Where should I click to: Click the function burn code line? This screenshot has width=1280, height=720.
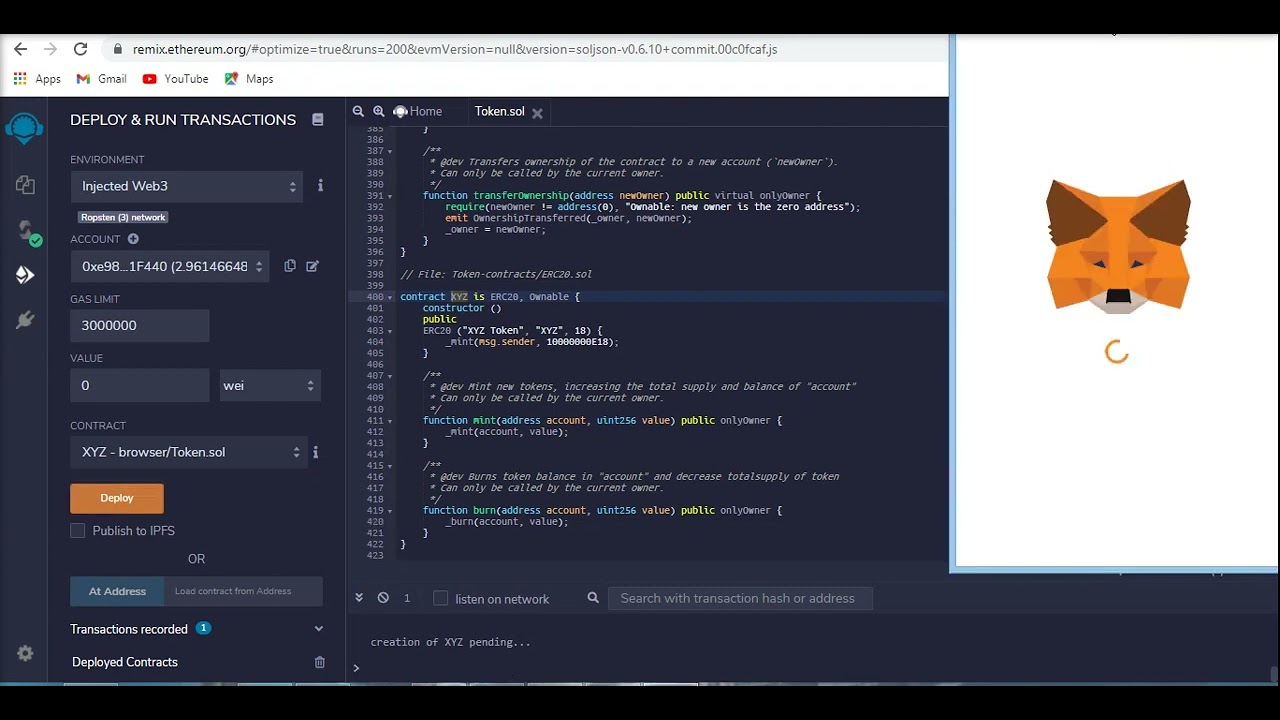tap(602, 510)
